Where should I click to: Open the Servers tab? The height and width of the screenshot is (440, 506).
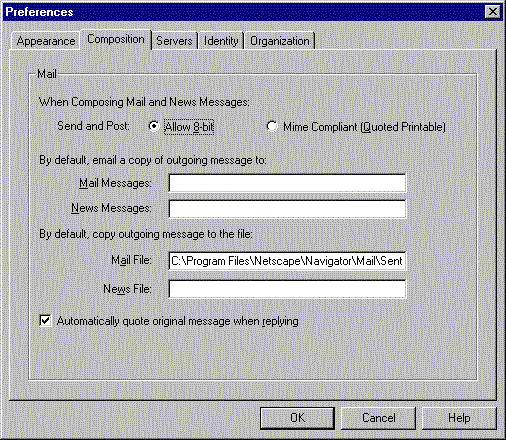(174, 41)
